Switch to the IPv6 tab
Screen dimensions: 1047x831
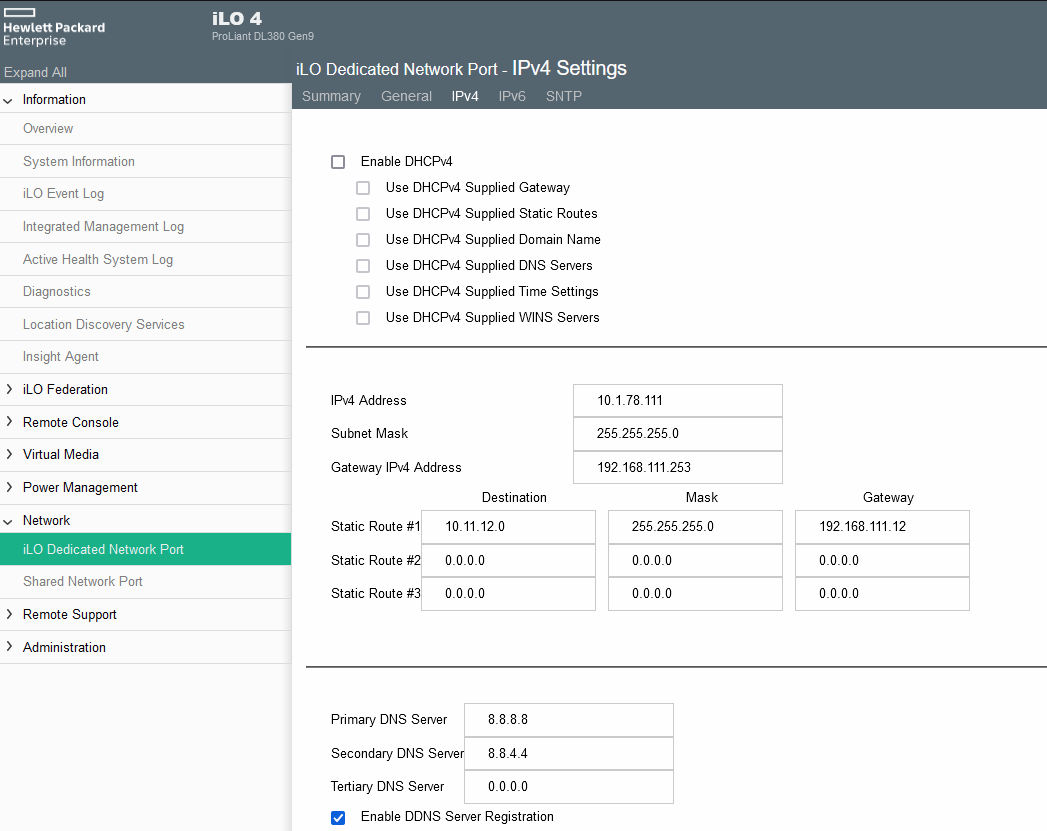(512, 96)
